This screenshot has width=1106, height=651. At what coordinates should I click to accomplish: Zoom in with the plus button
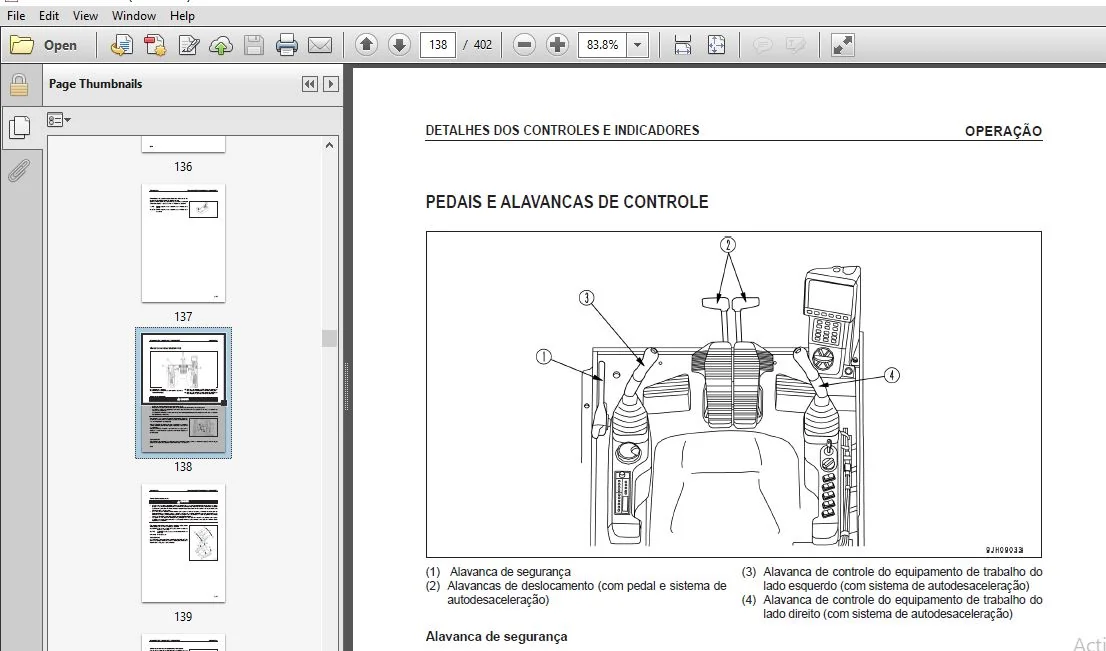pos(557,45)
